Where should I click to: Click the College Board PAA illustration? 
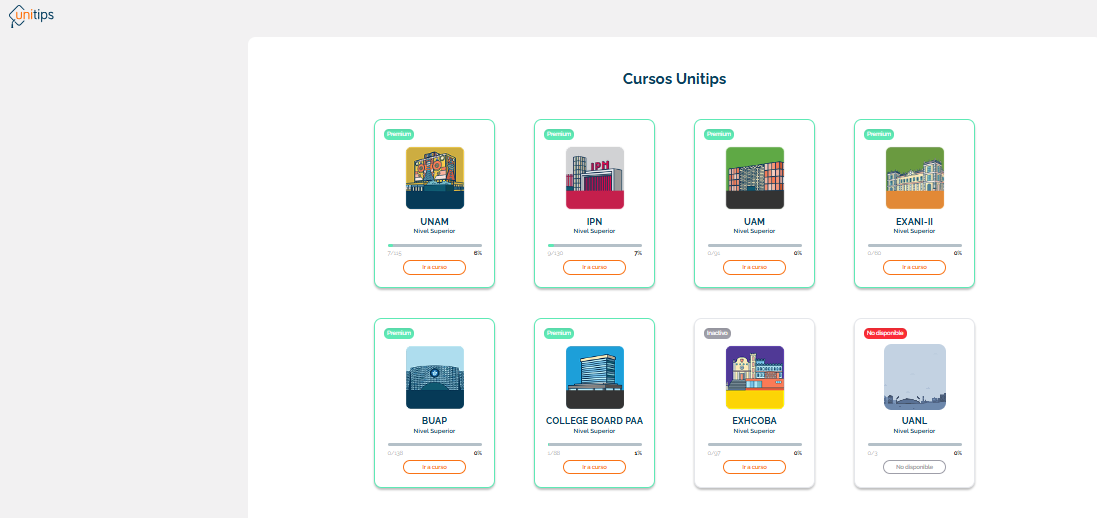594,377
